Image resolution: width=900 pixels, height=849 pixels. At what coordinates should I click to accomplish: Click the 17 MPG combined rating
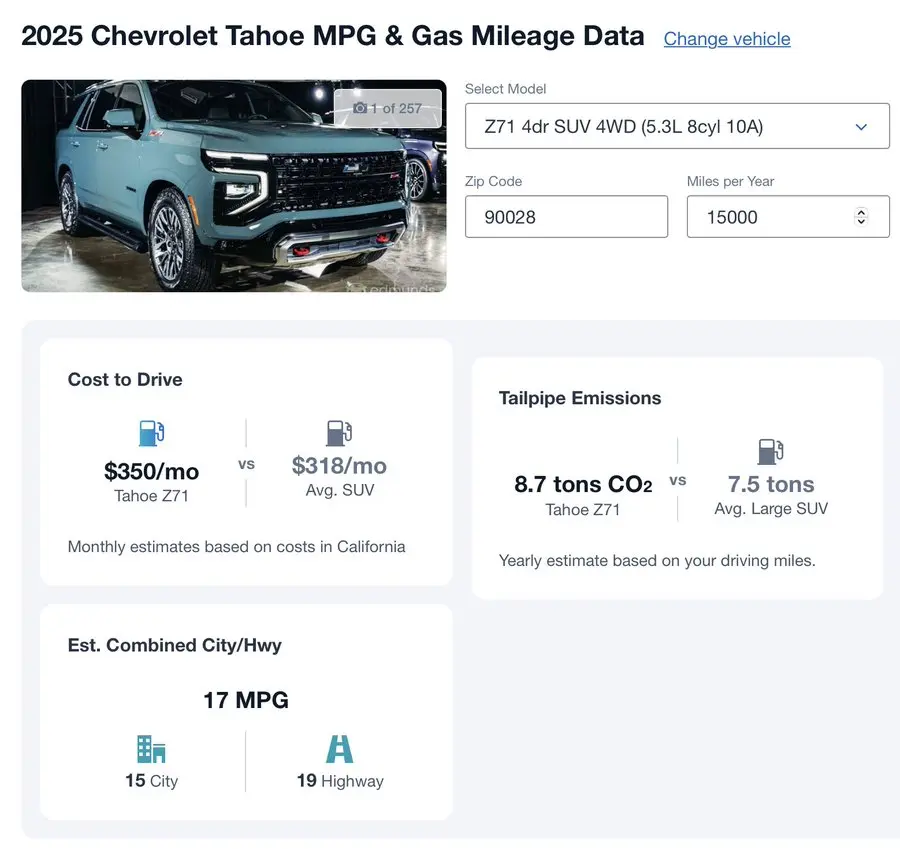pos(246,700)
